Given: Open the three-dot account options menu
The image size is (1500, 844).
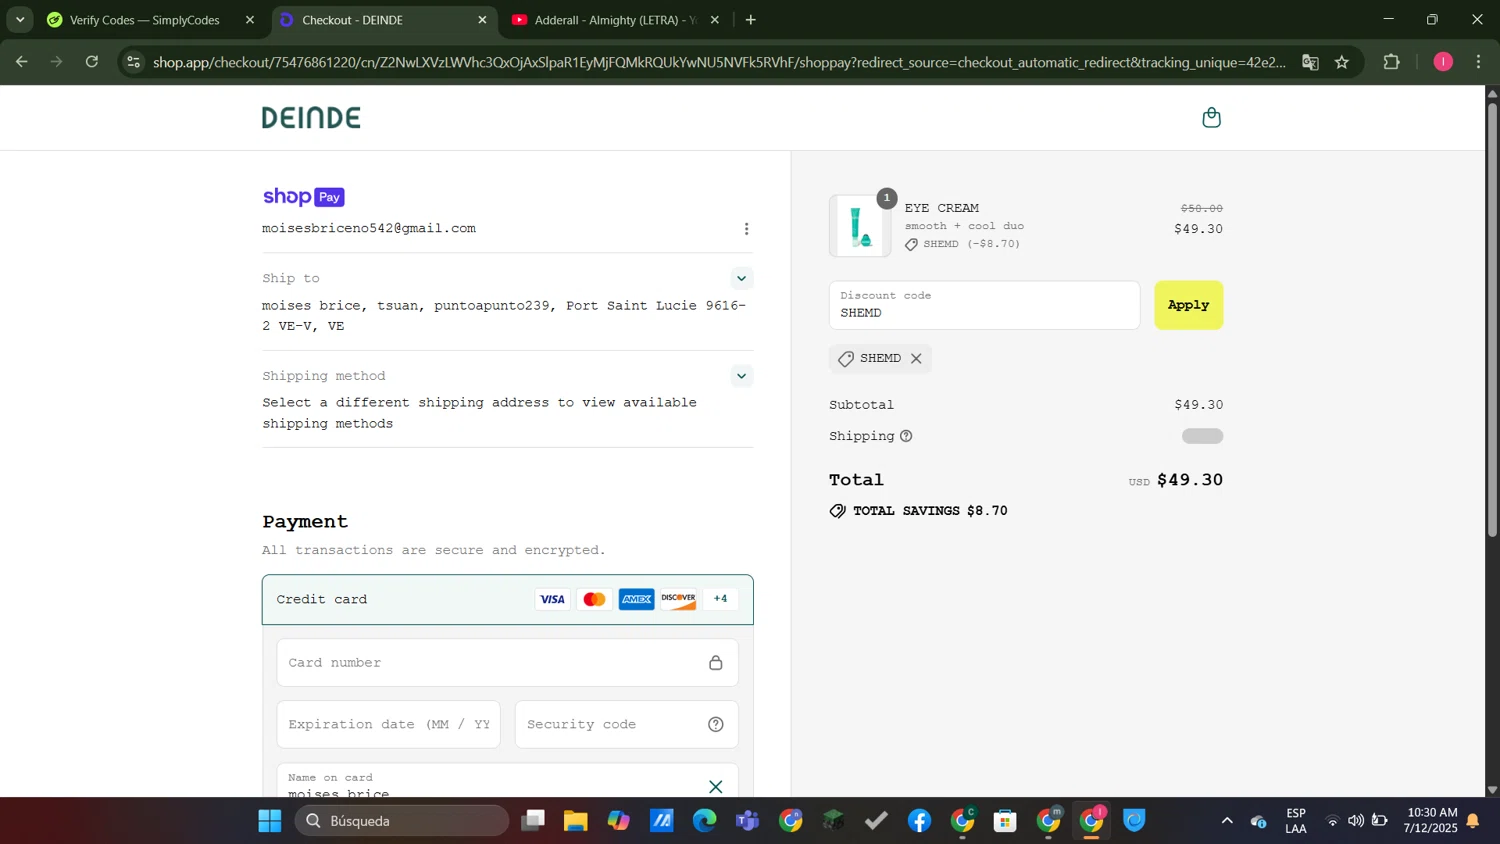Looking at the screenshot, I should (x=746, y=229).
